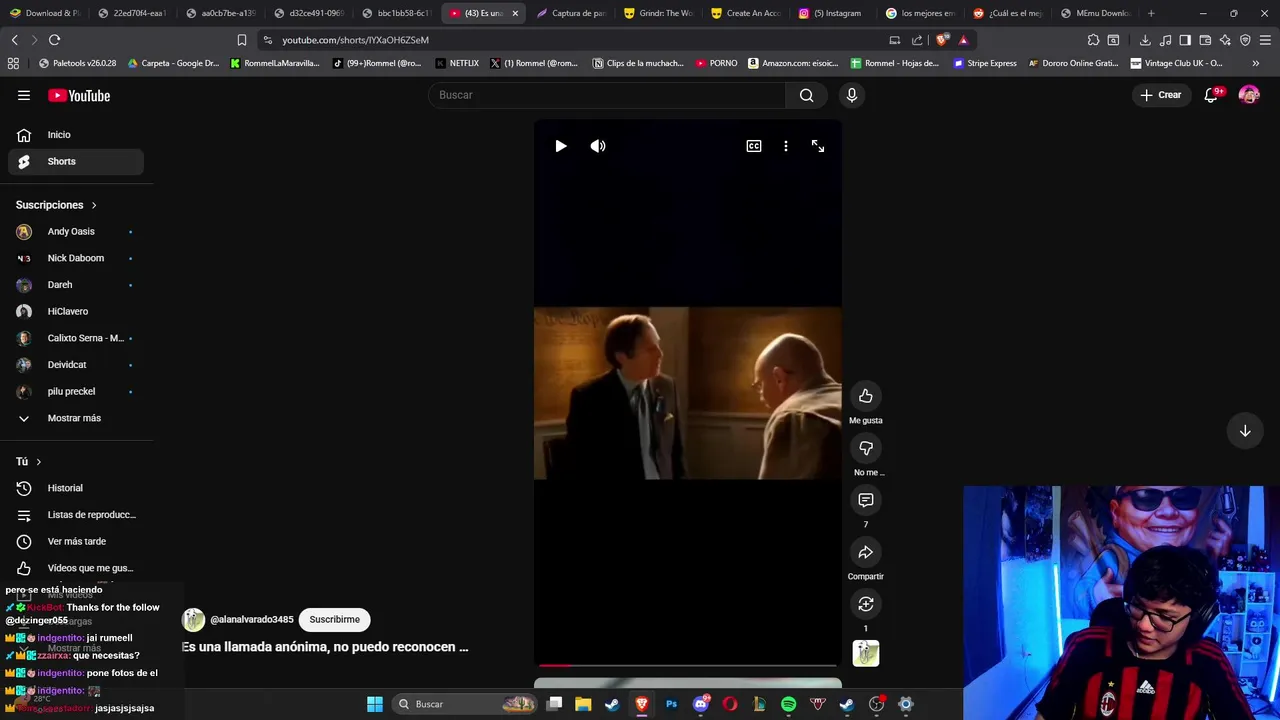
Task: Start voice search with the microphone
Action: [852, 95]
